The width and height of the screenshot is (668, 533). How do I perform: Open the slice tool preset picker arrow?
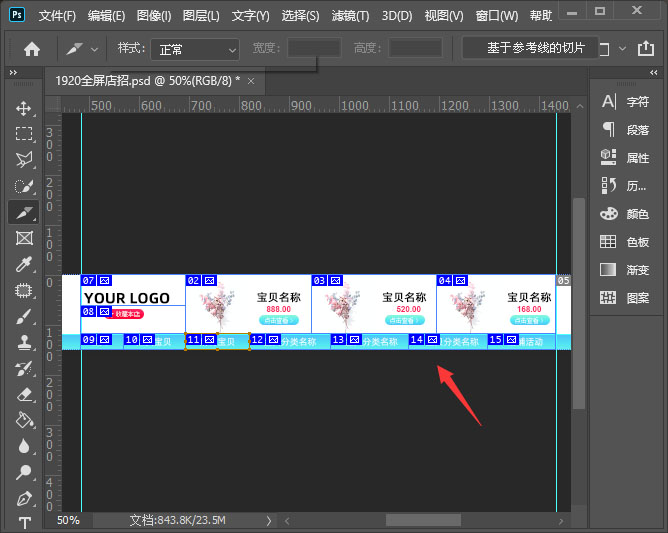[95, 50]
